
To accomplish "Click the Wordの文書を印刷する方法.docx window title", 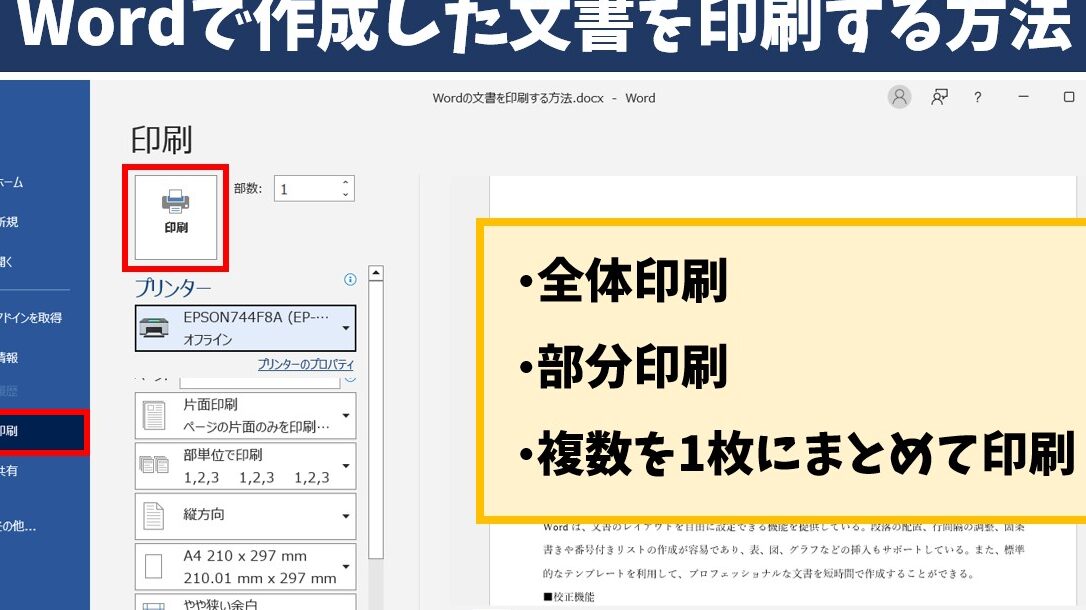I will [518, 98].
